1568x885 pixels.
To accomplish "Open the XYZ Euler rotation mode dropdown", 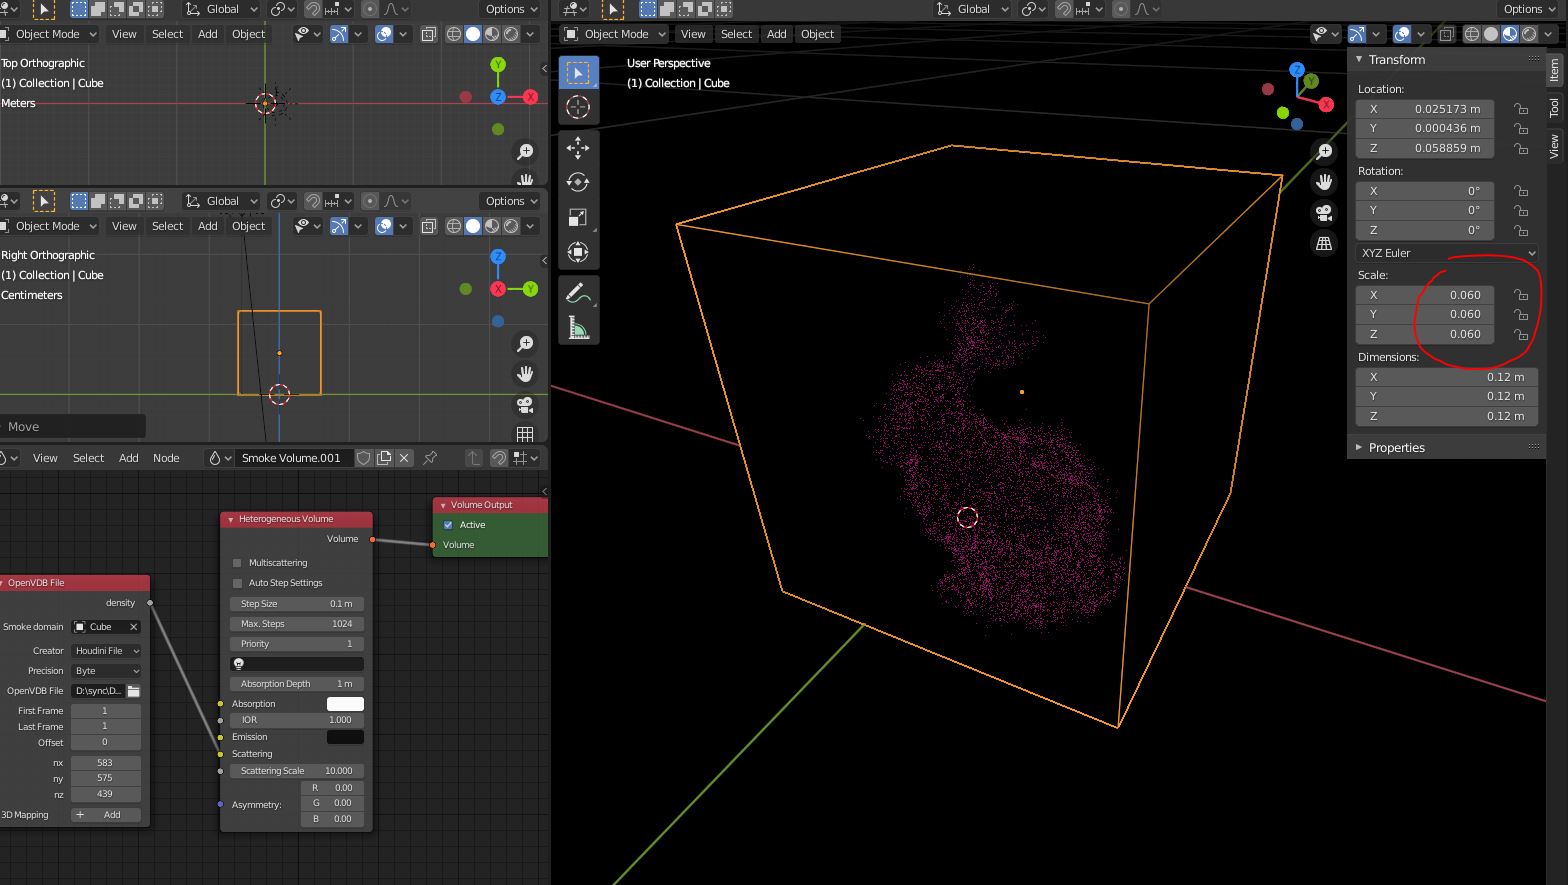I will coord(1446,253).
